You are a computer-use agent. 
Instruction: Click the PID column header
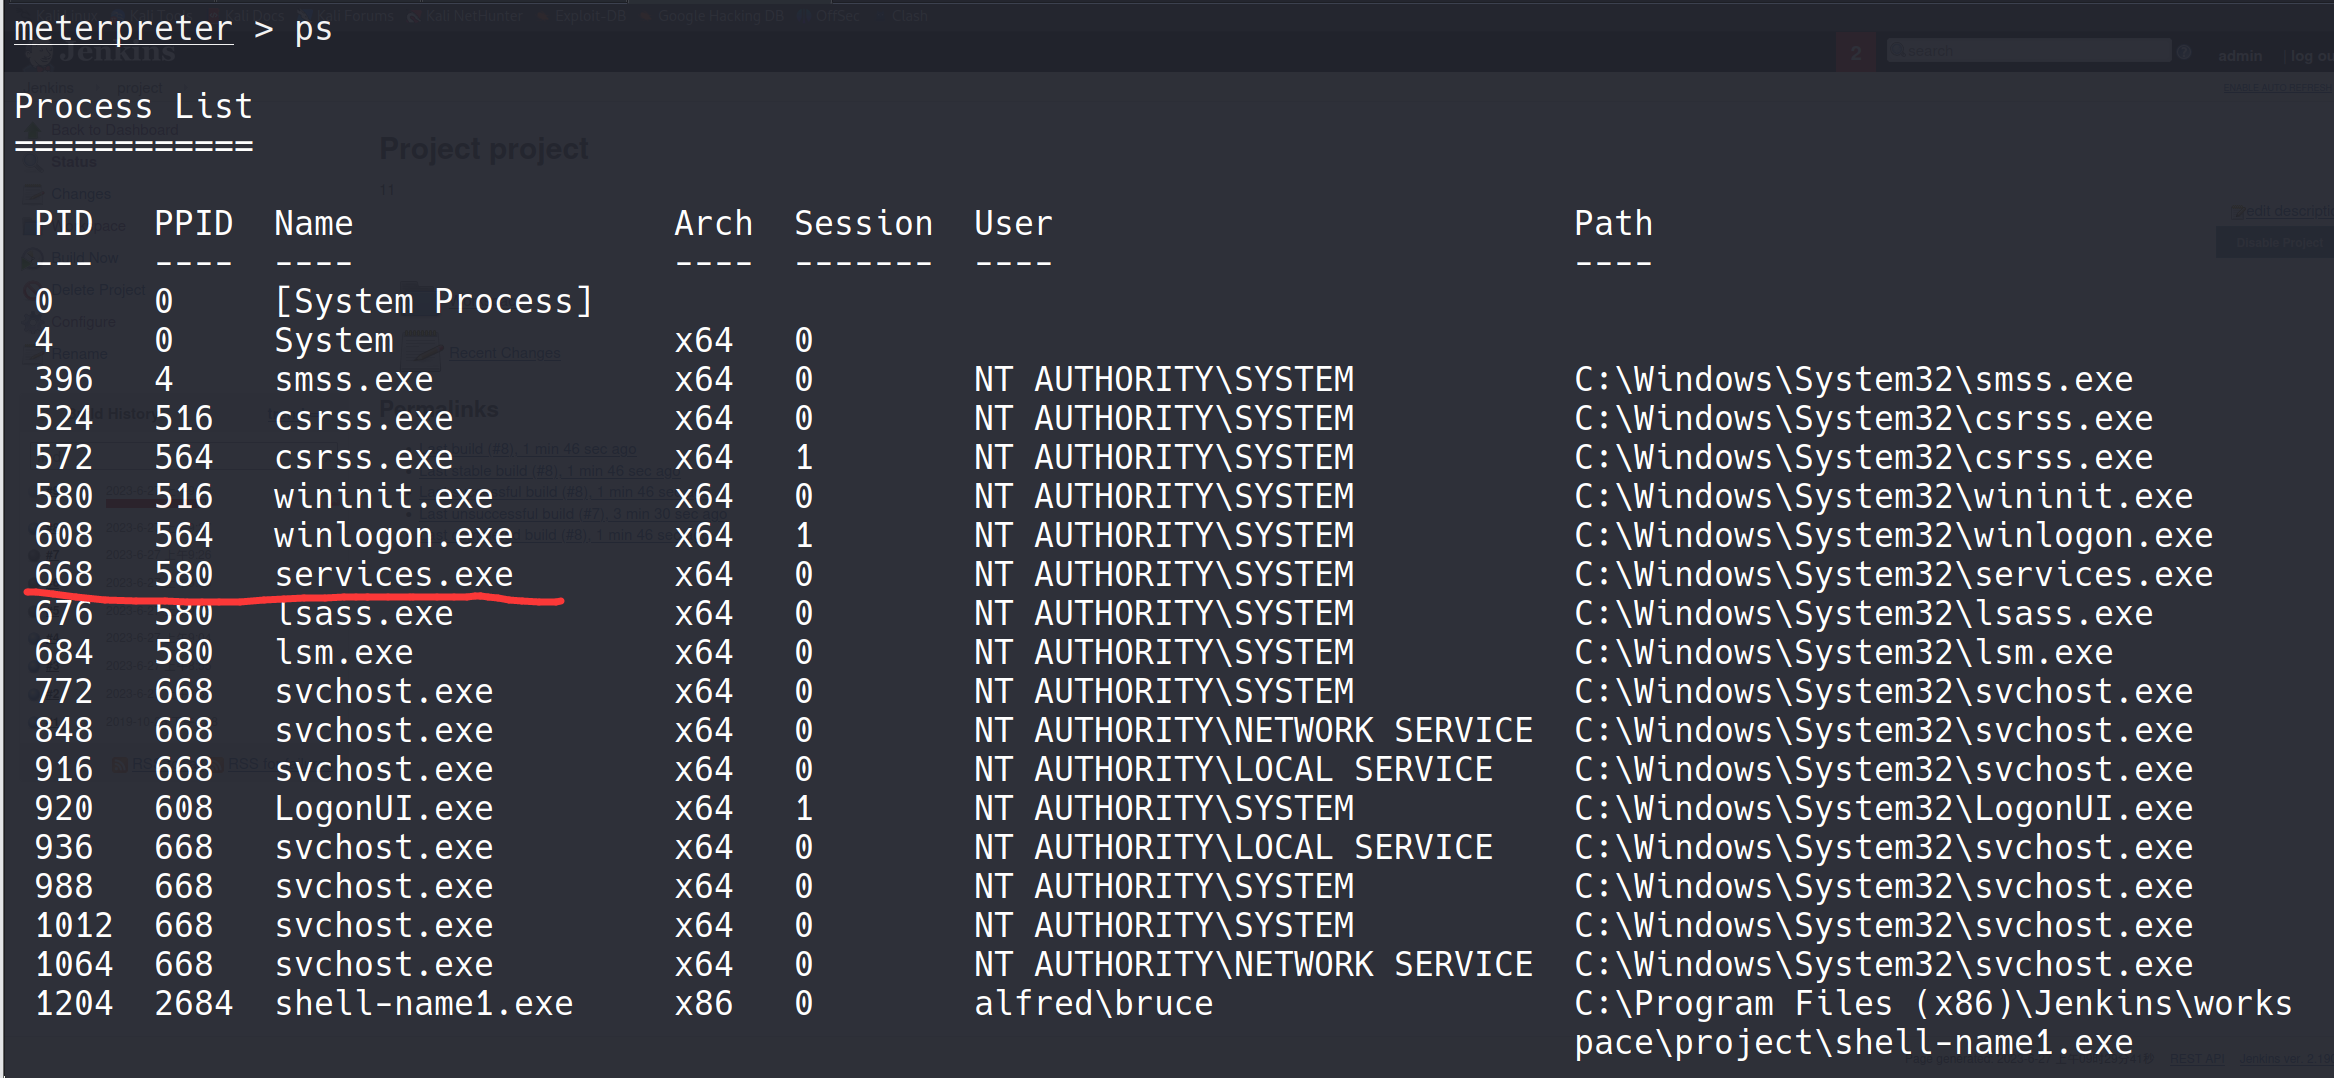click(x=63, y=223)
